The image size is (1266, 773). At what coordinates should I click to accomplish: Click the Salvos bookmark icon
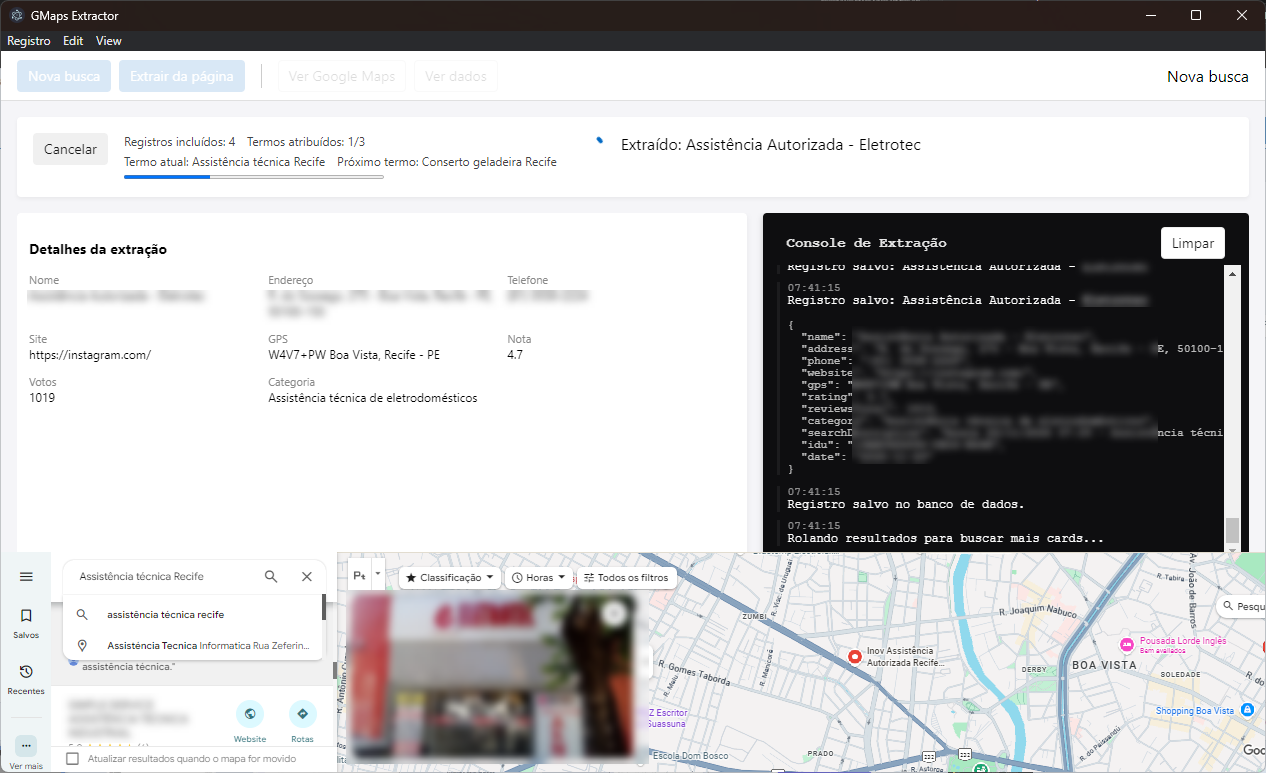click(26, 616)
